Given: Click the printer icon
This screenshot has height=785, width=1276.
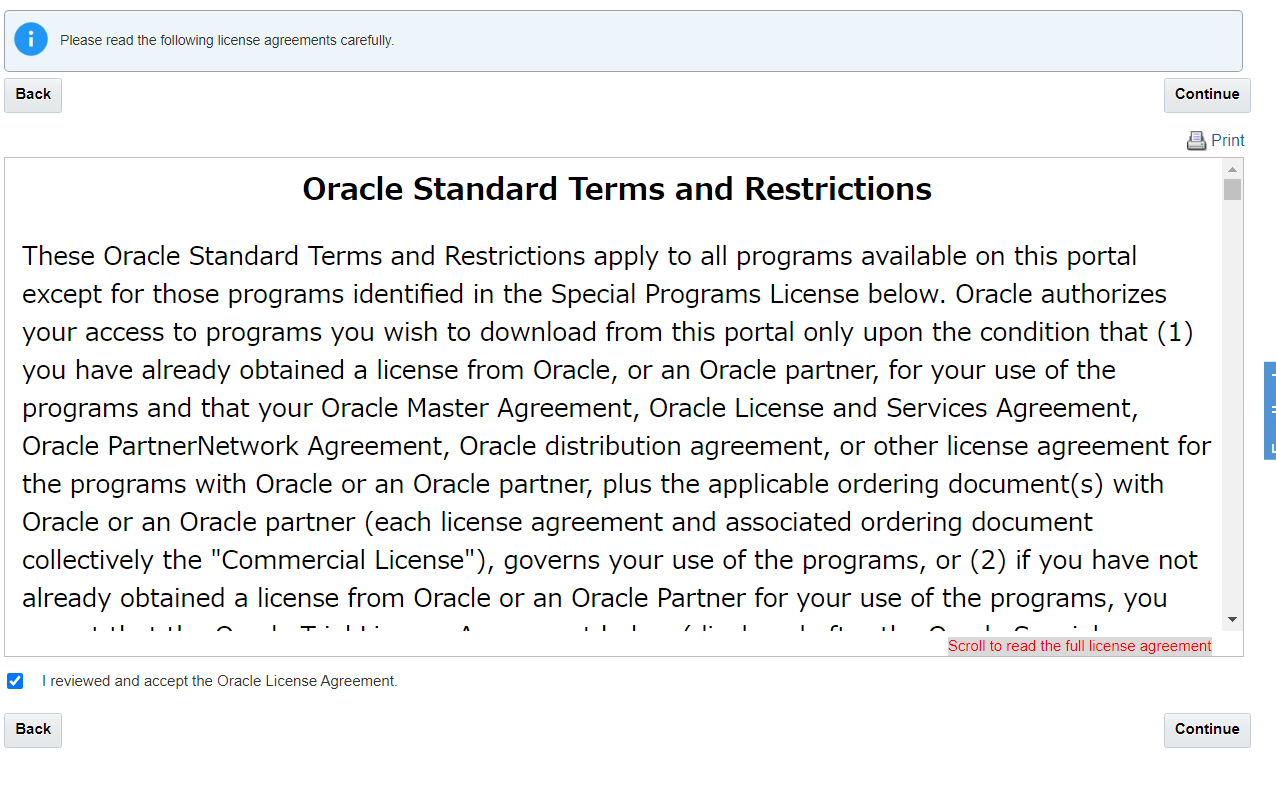Looking at the screenshot, I should click(x=1196, y=141).
